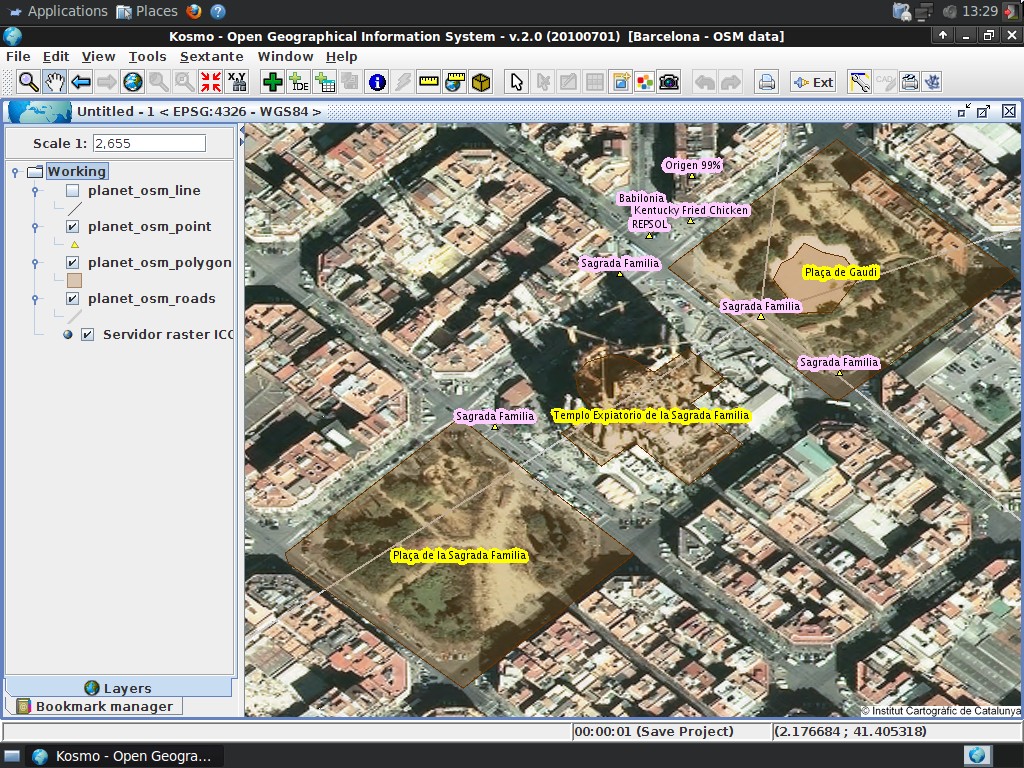This screenshot has height=768, width=1024.
Task: Open the Bookmark manager panel
Action: [104, 707]
